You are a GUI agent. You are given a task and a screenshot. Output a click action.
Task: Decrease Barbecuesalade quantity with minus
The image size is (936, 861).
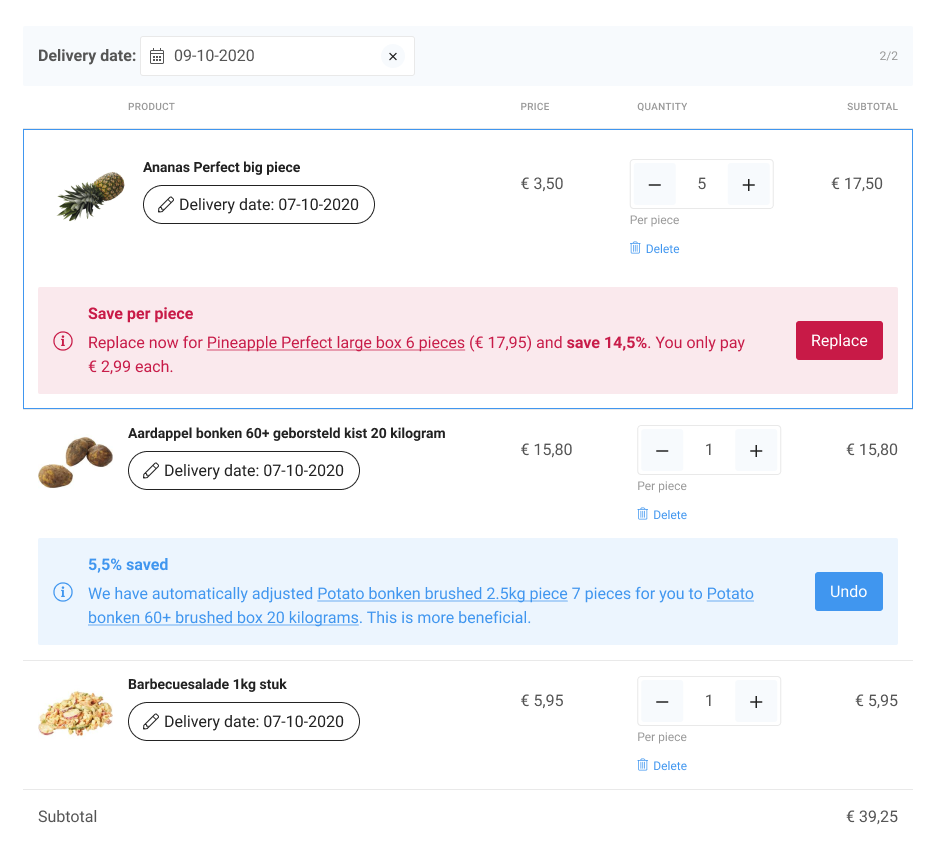click(x=662, y=701)
